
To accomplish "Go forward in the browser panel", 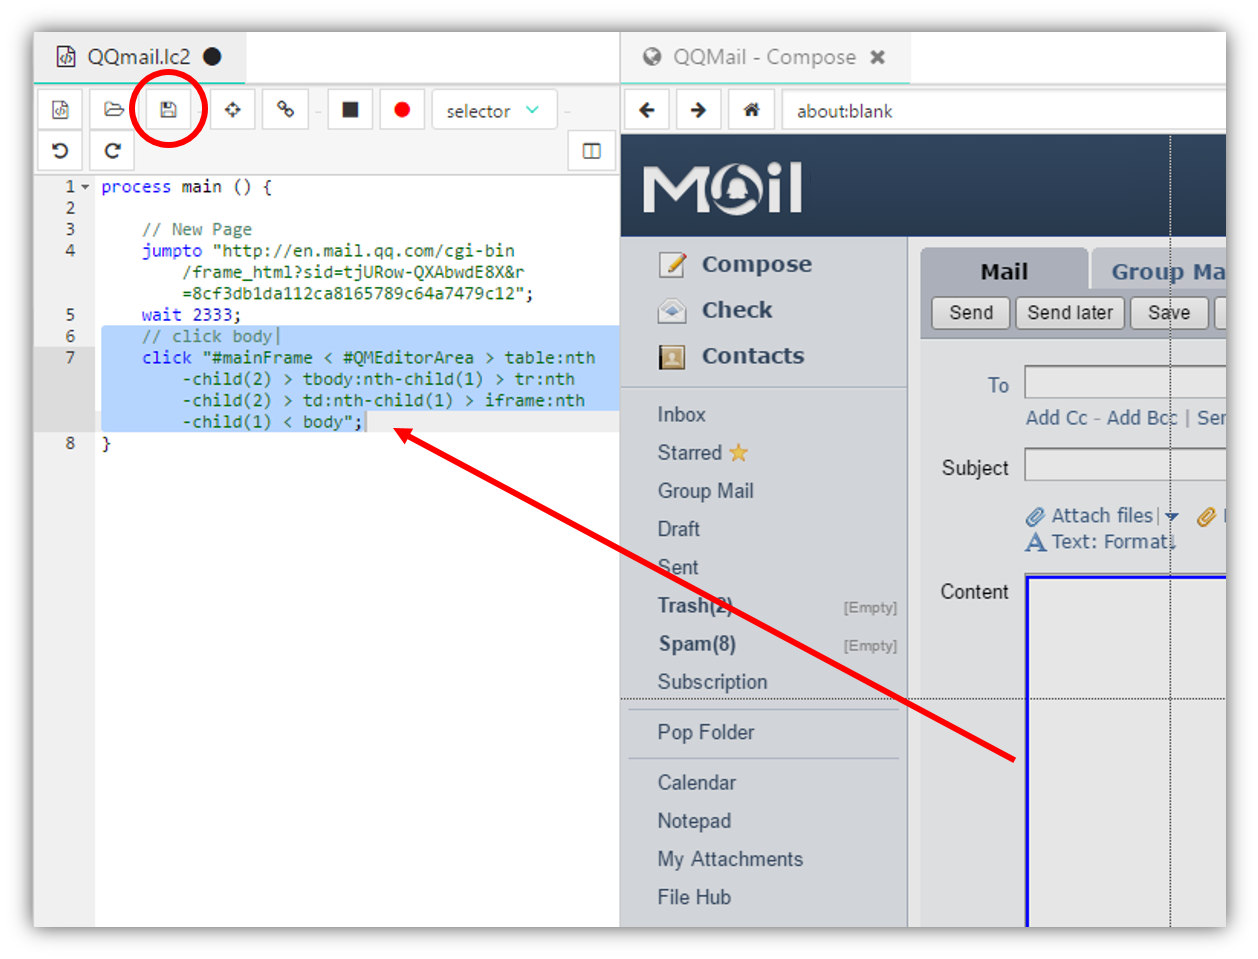I will (x=699, y=110).
